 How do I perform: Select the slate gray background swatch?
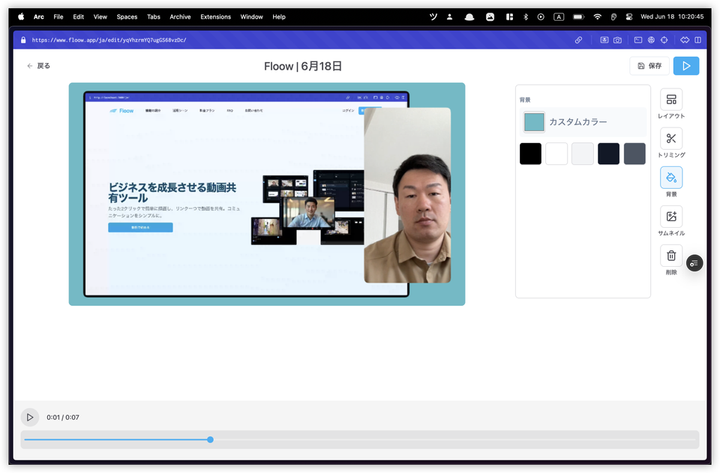tap(635, 154)
